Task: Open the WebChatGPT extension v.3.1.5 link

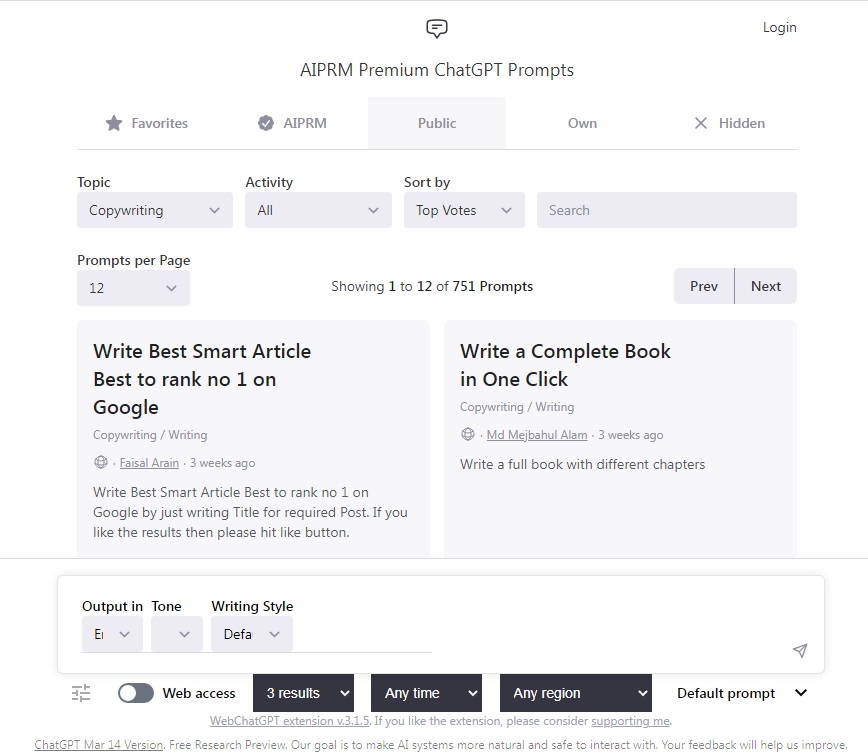Action: pyautogui.click(x=290, y=721)
